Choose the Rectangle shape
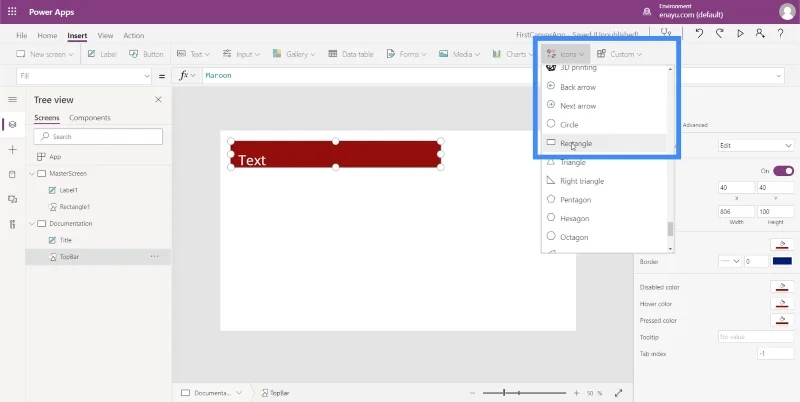 pos(606,143)
